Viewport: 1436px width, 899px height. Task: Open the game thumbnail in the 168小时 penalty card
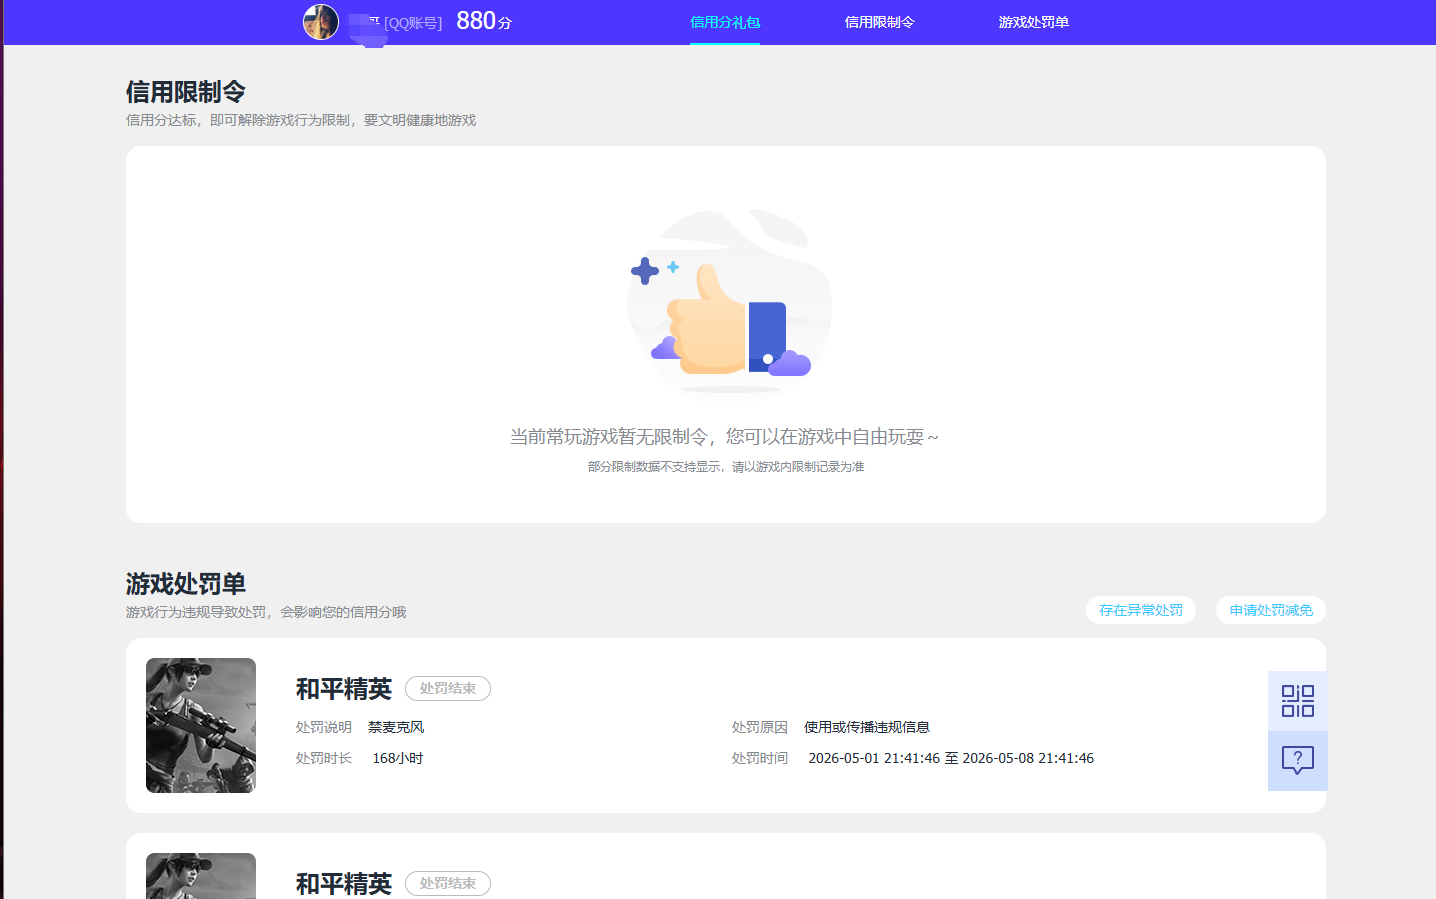coord(201,725)
